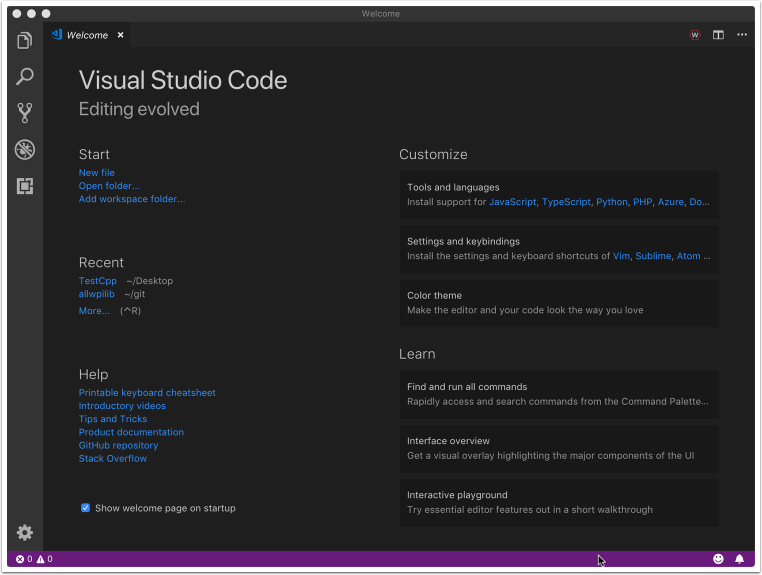The image size is (762, 575).
Task: Click the New file link
Action: (x=97, y=173)
